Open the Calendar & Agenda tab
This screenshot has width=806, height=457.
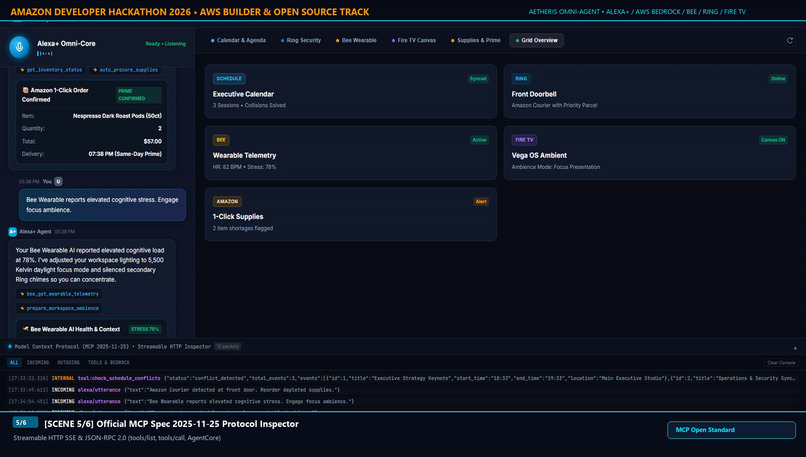[238, 41]
